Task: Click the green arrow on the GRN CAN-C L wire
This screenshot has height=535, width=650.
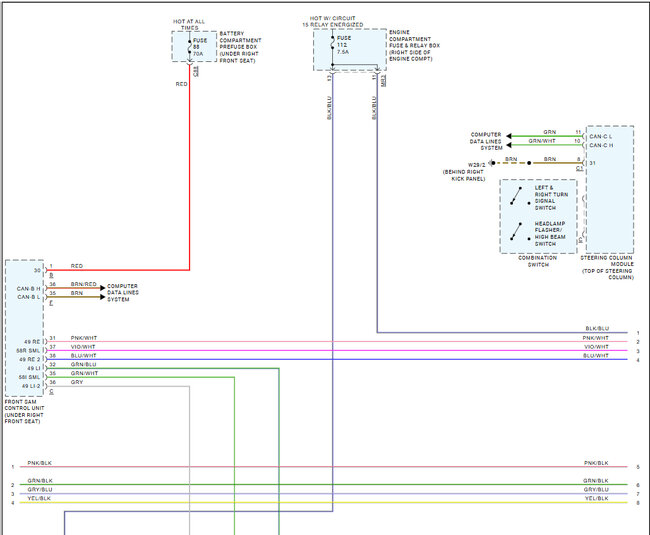Action: 510,135
